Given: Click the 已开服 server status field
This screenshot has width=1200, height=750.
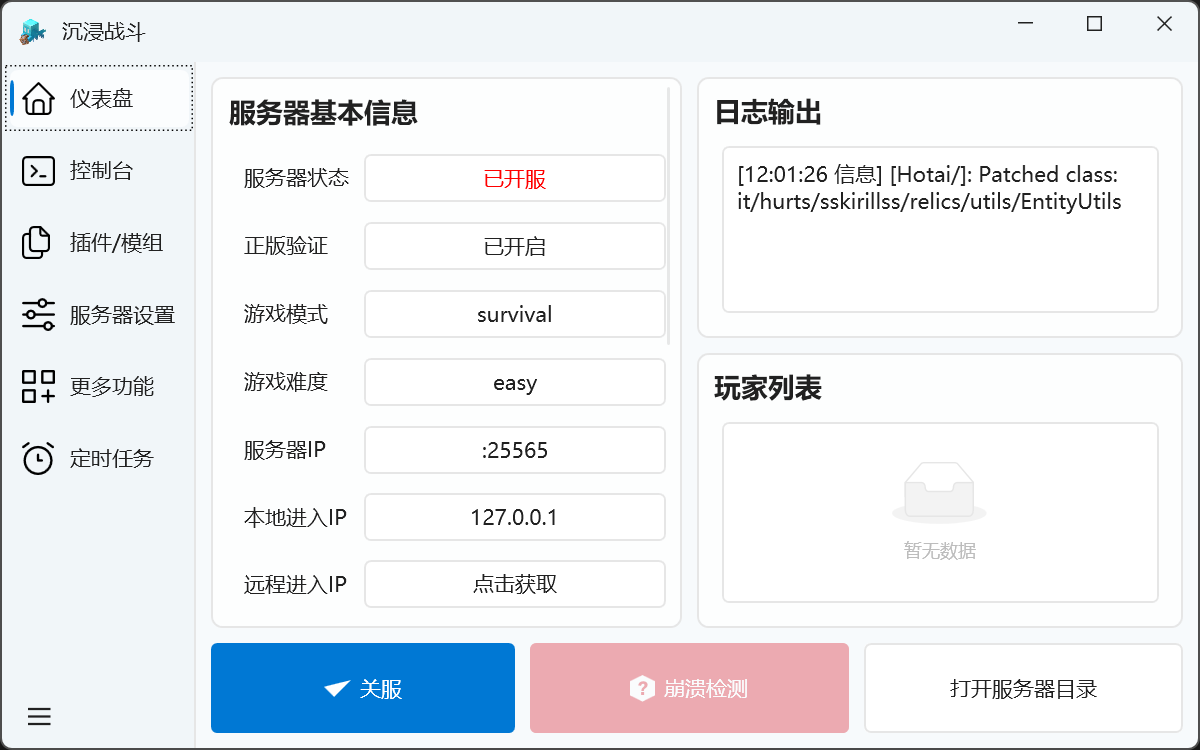Looking at the screenshot, I should [514, 179].
